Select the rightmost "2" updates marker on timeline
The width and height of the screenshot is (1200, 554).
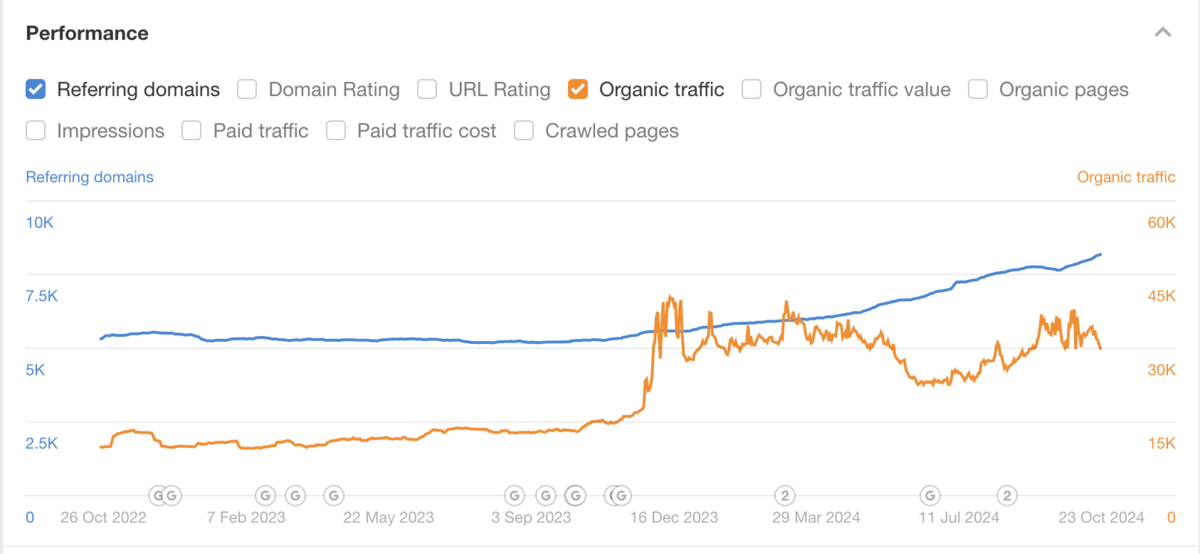coord(1008,495)
